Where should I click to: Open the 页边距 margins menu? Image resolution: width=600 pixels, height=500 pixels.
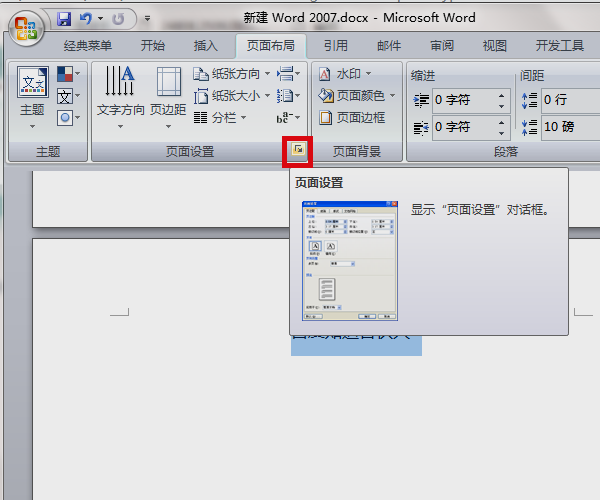click(168, 98)
